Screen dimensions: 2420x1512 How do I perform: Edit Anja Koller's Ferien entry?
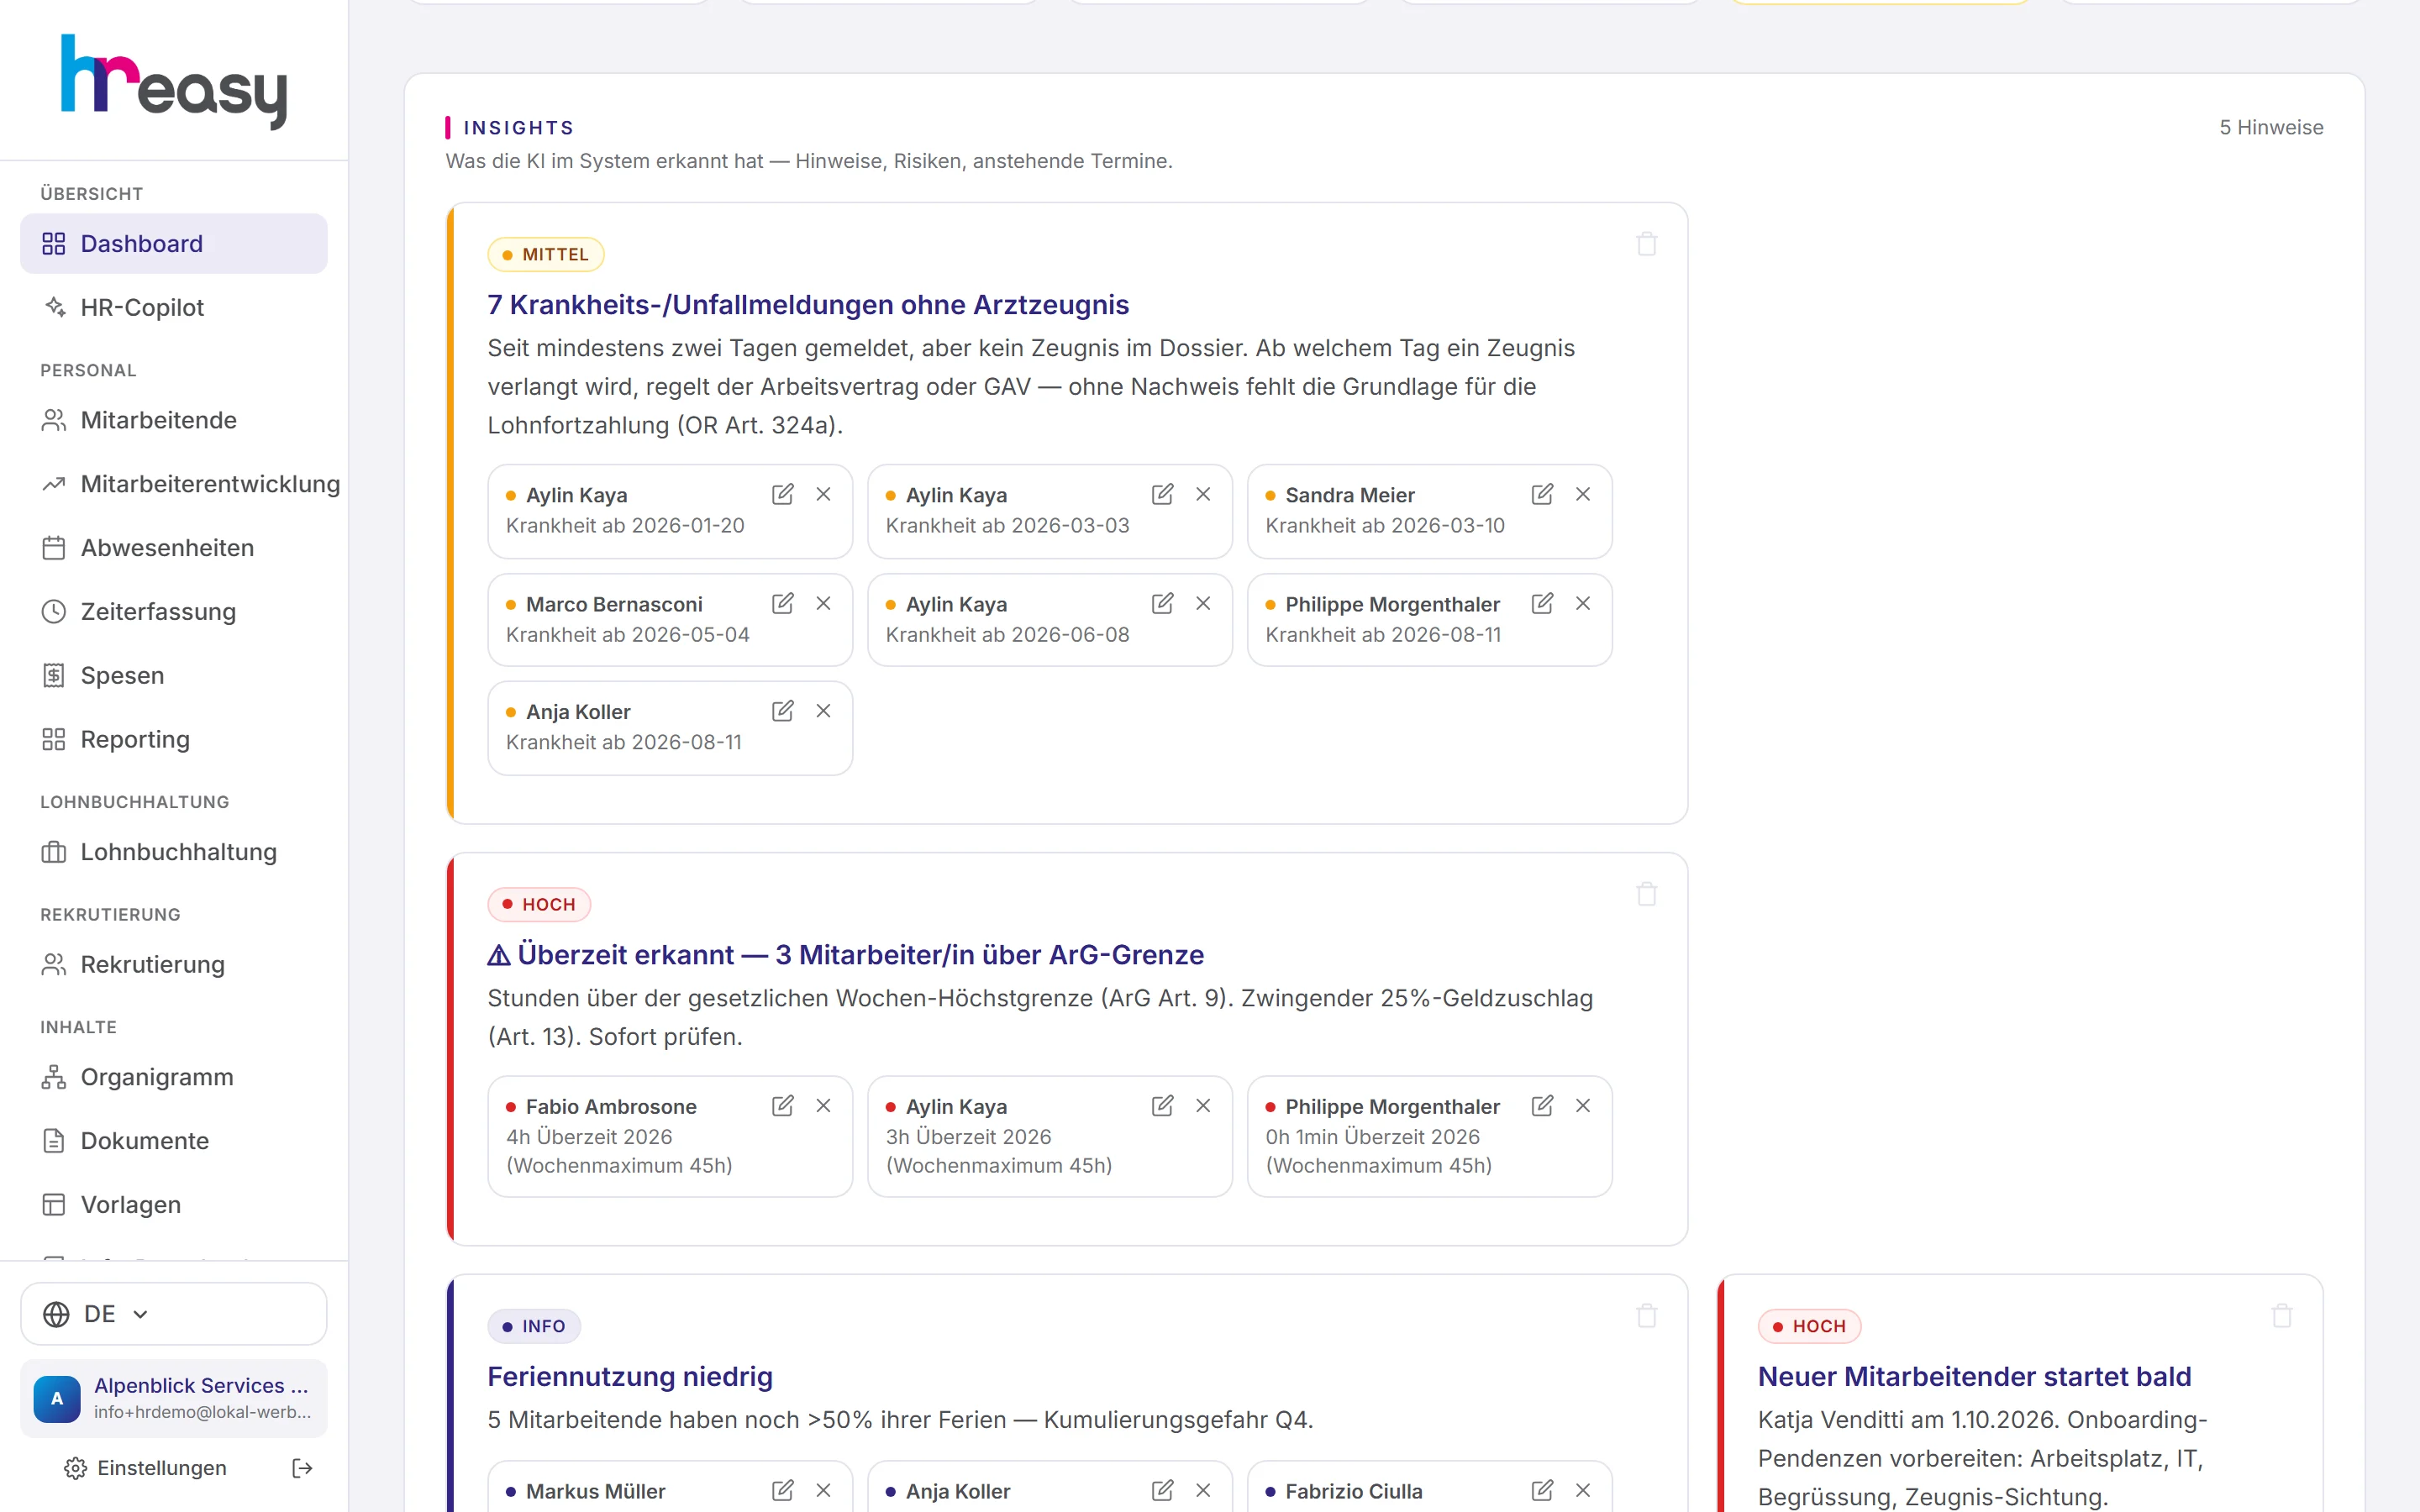click(1162, 1490)
